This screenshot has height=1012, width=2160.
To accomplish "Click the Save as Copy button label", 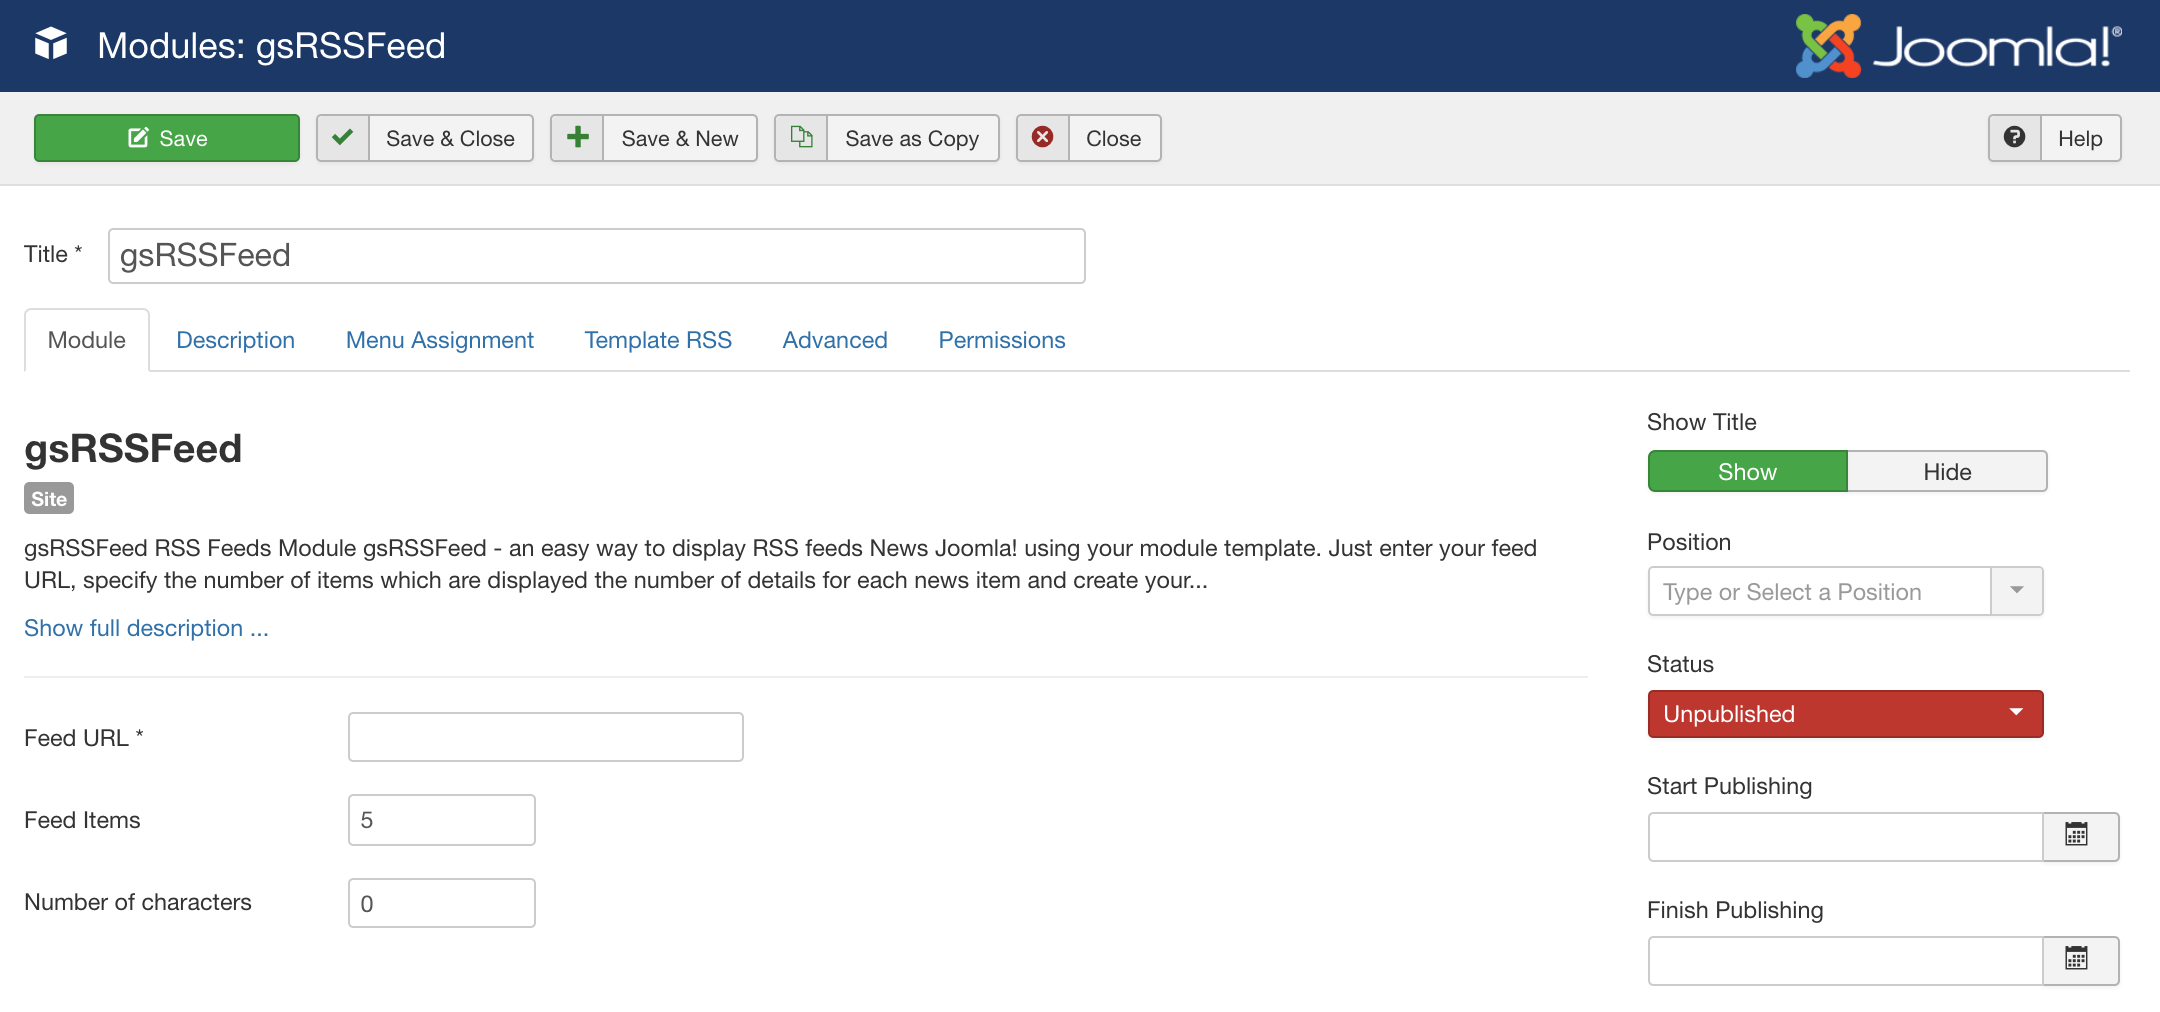I will point(912,138).
